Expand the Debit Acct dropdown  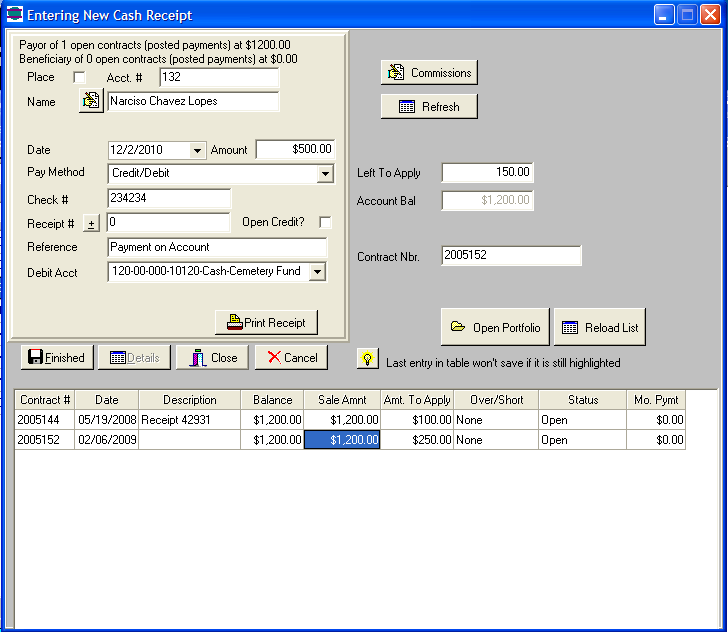click(318, 272)
